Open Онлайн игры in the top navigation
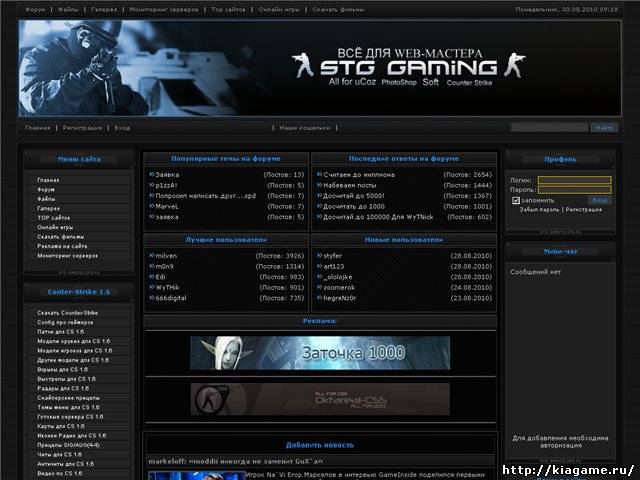Screen dimensions: 640x480 tap(279, 9)
